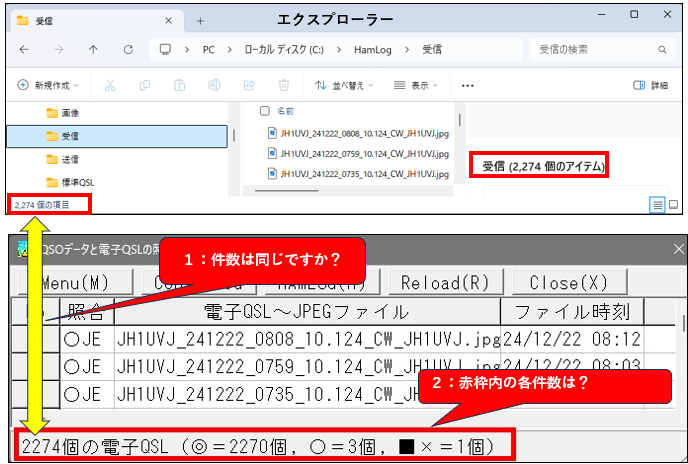This screenshot has height=464, width=688.
Task: Open the 表示 view dropdown
Action: [x=419, y=86]
